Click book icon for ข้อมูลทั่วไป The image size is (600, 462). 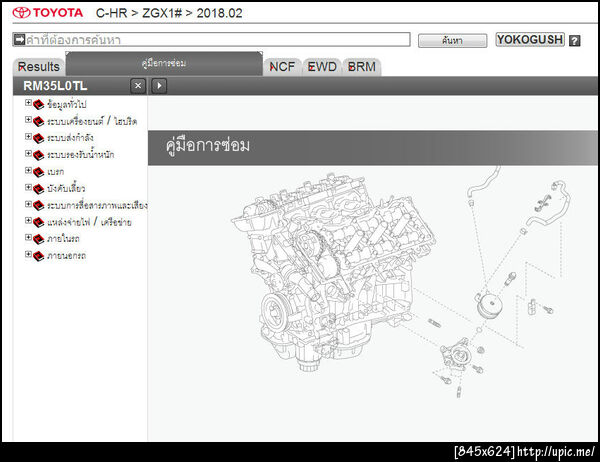pyautogui.click(x=39, y=104)
